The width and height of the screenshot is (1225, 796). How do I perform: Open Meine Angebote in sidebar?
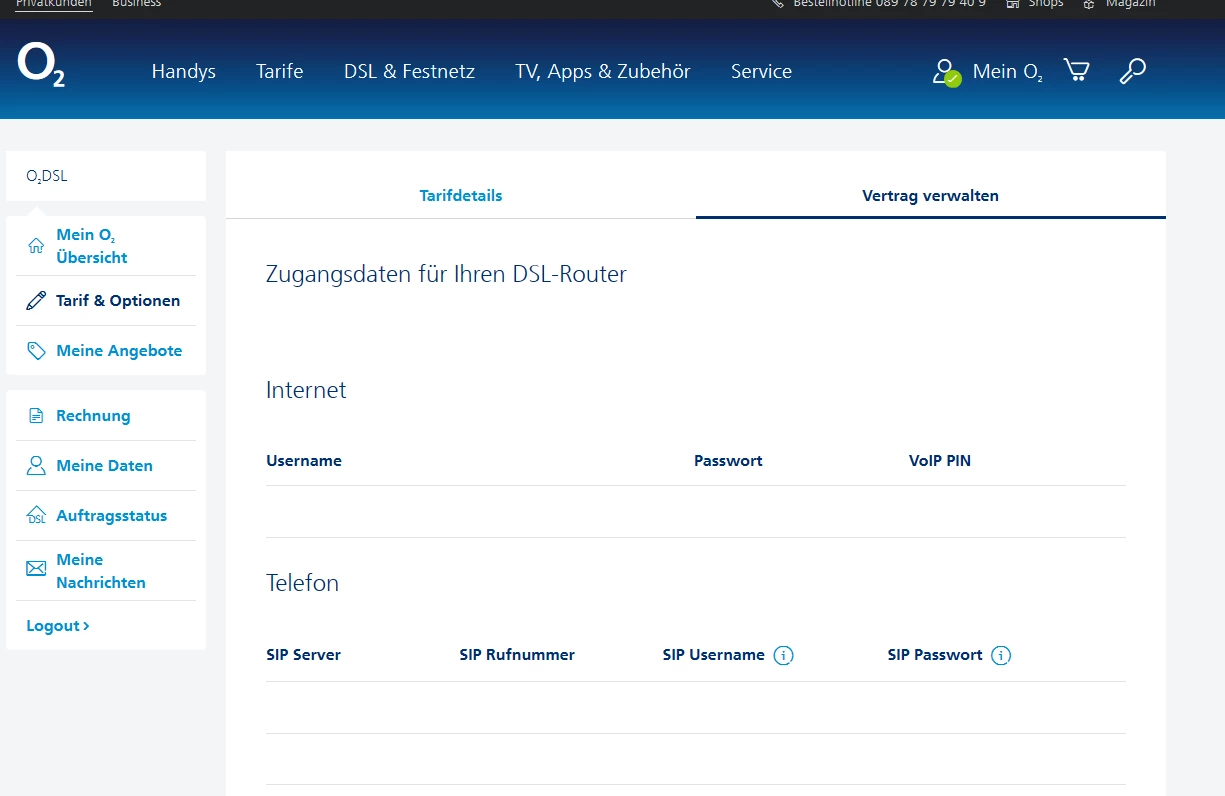click(x=119, y=351)
